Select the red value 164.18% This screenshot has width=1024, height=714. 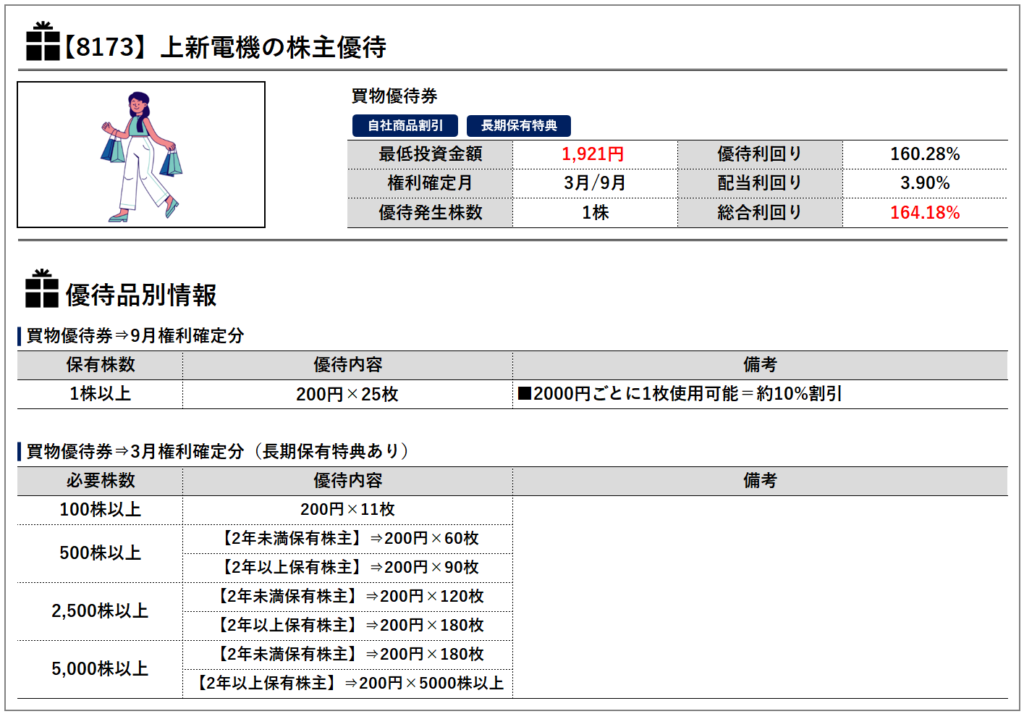tap(925, 212)
